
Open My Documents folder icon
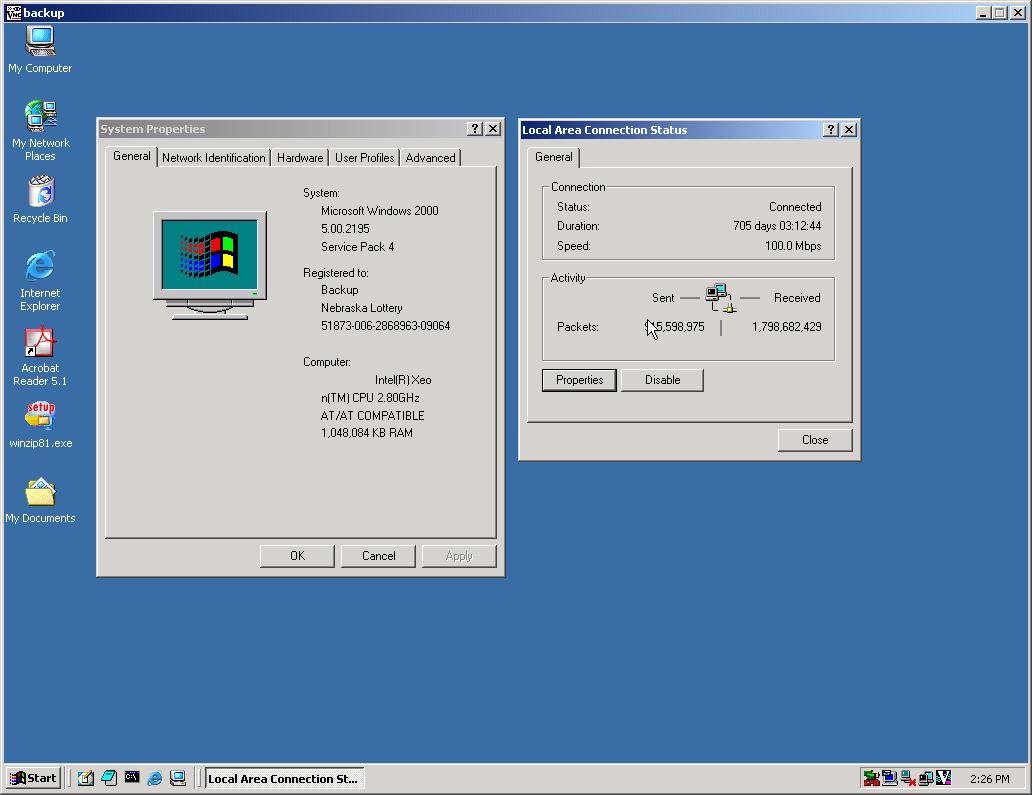coord(40,492)
